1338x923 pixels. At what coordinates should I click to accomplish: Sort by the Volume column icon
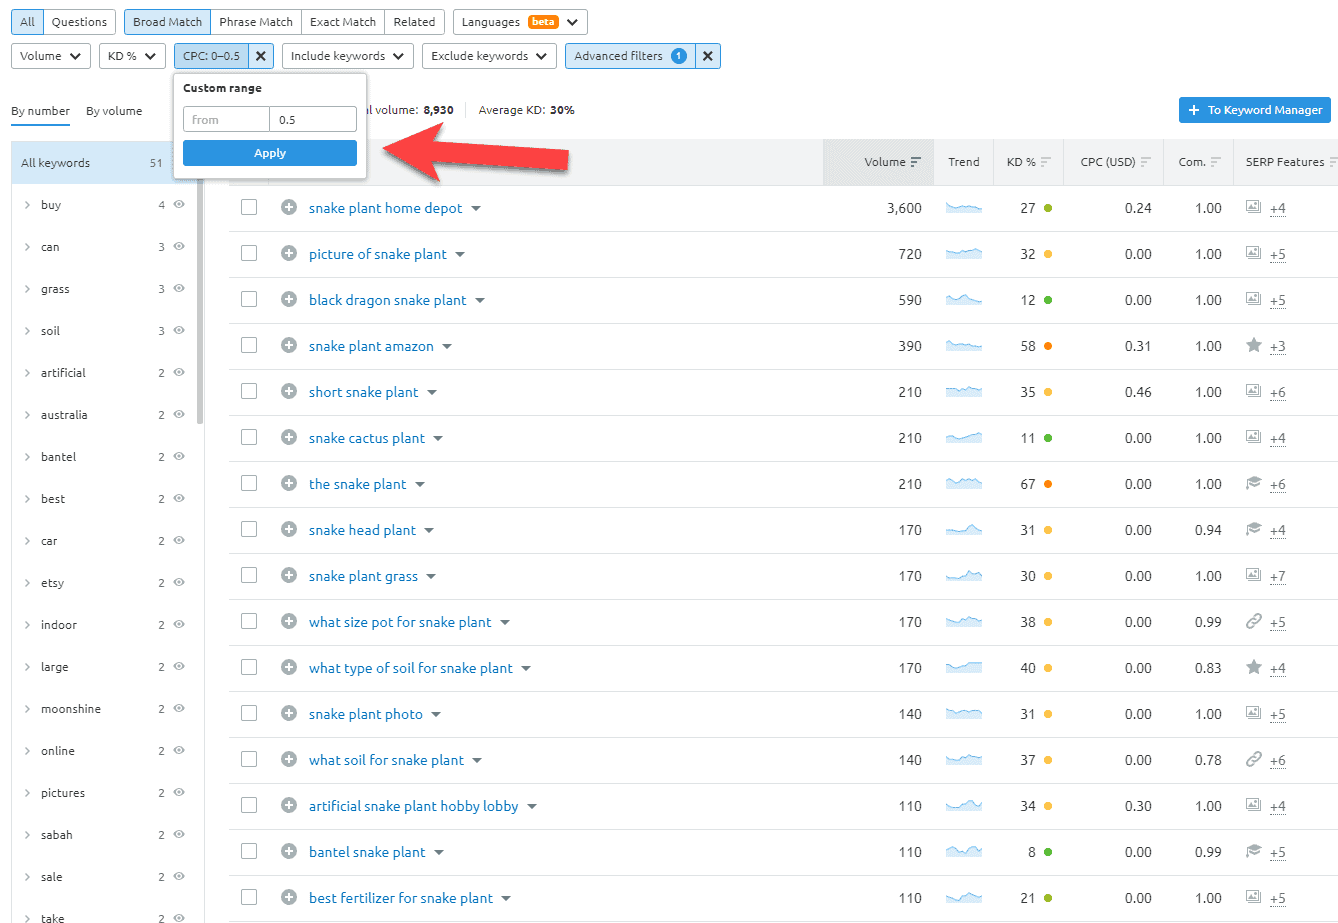tap(916, 162)
